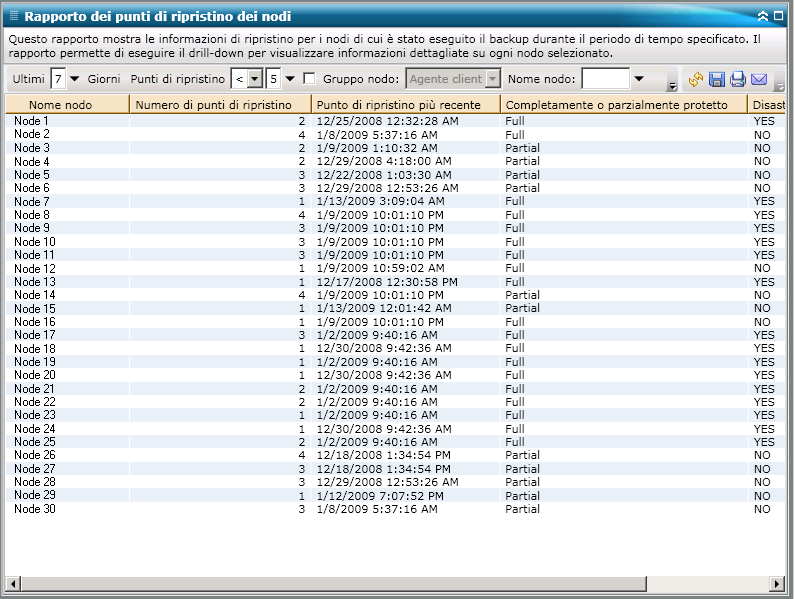The image size is (795, 599).
Task: Click the horizontal scrollbar right arrow
Action: point(777,583)
